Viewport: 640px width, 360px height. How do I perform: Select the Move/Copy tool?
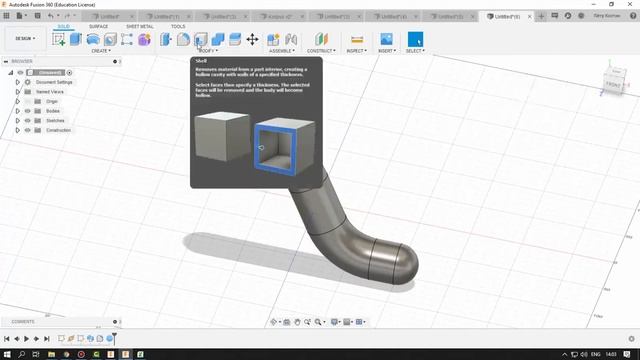tap(252, 39)
